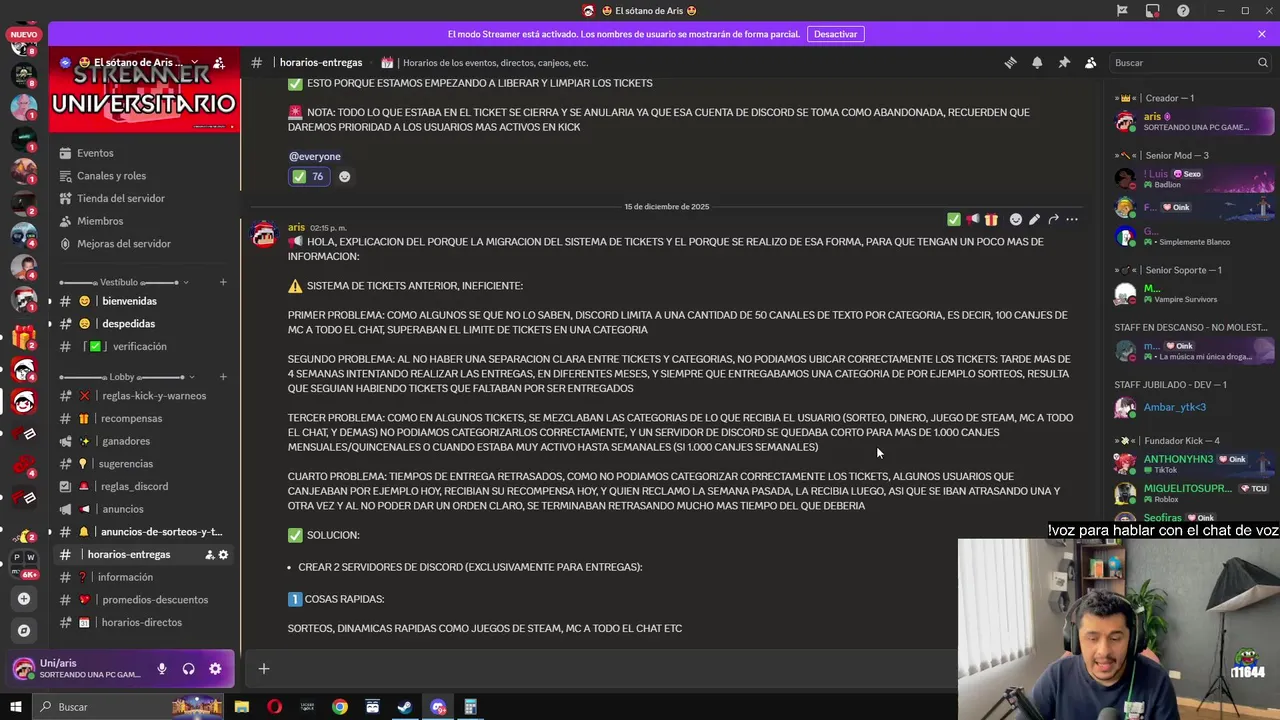This screenshot has height=720, width=1280.
Task: Click the @everyone mention
Action: point(315,156)
